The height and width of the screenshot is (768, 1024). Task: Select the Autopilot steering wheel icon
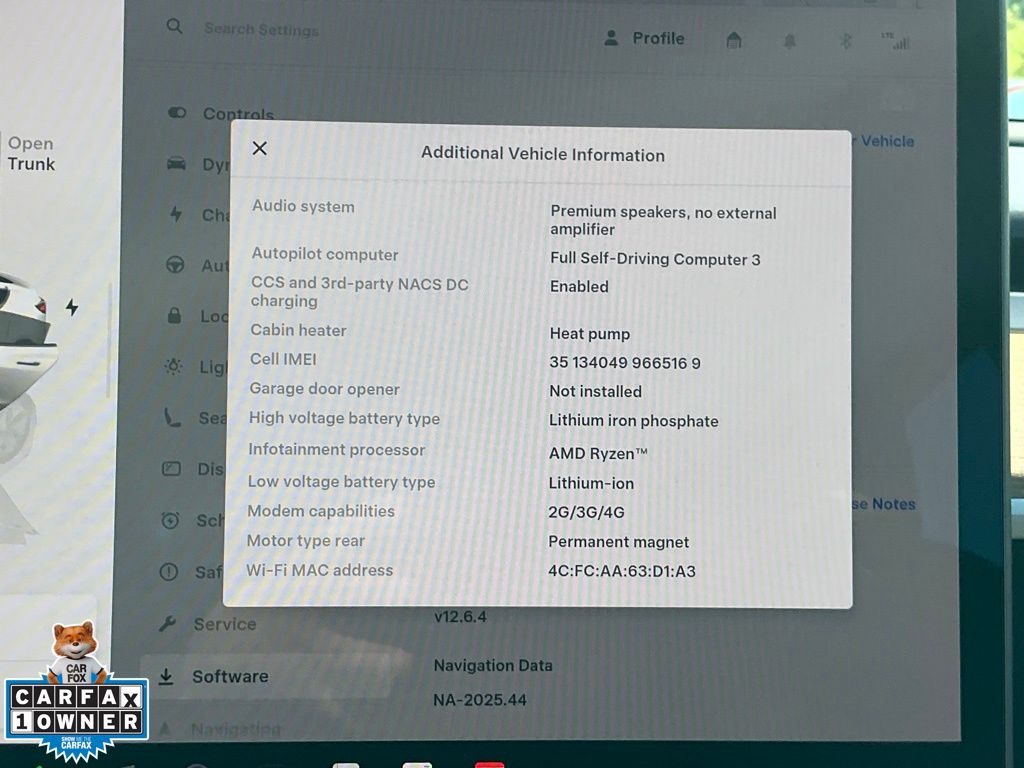click(175, 265)
